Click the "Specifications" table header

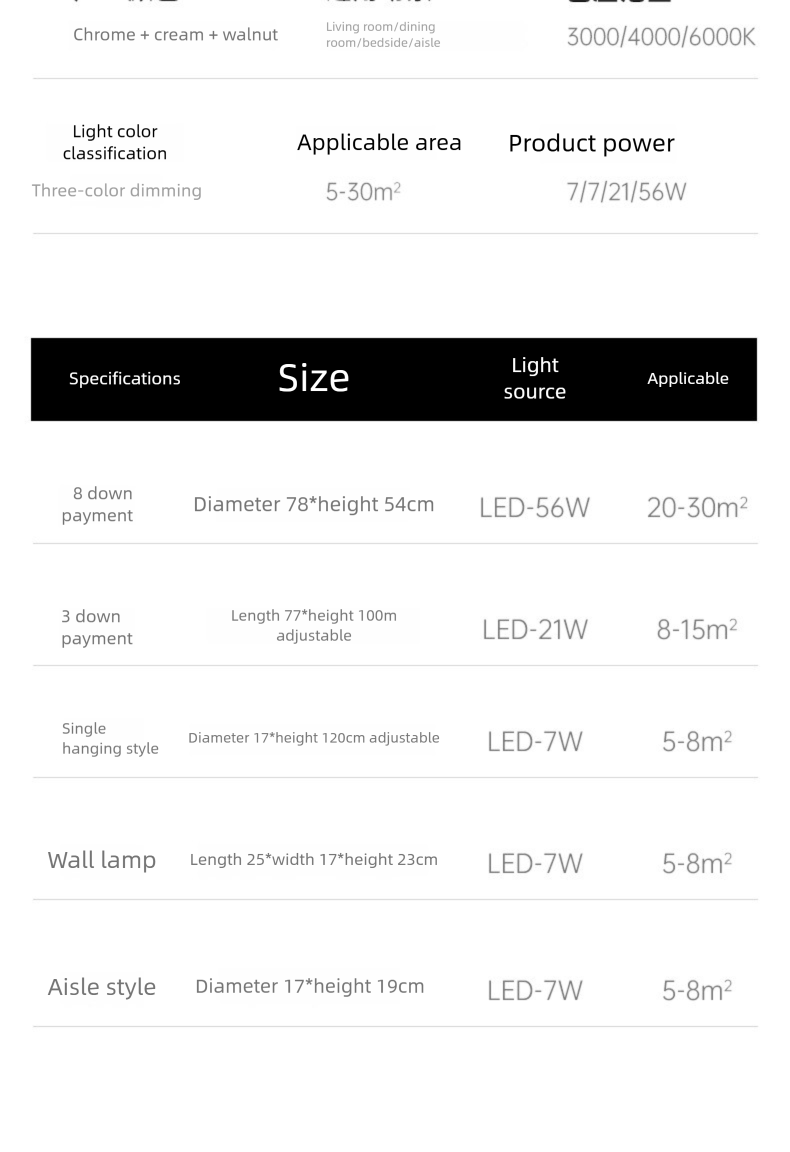pyautogui.click(x=125, y=378)
